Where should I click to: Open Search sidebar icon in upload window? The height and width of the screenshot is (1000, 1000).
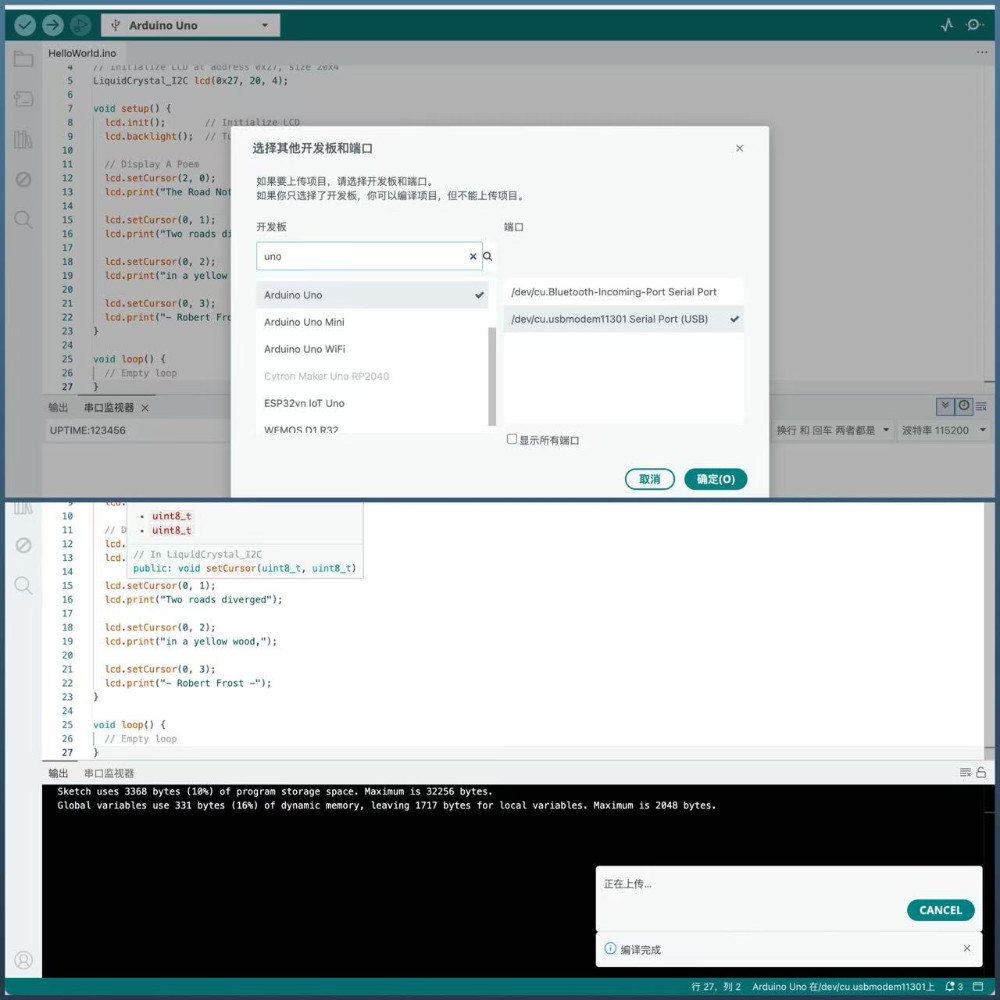(x=24, y=585)
